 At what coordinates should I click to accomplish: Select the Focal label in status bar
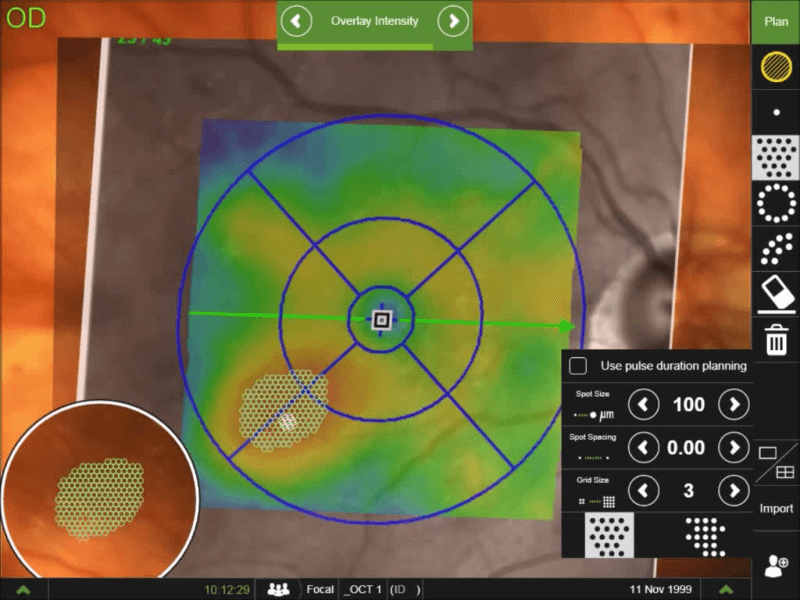coord(318,589)
